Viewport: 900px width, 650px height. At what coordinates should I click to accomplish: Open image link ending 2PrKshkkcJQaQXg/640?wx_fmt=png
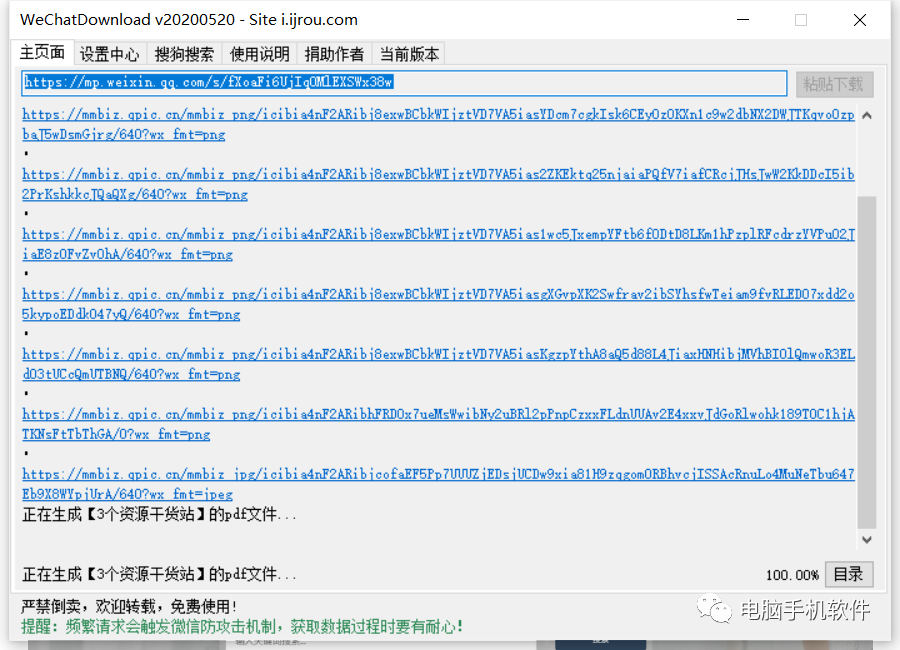click(x=439, y=184)
